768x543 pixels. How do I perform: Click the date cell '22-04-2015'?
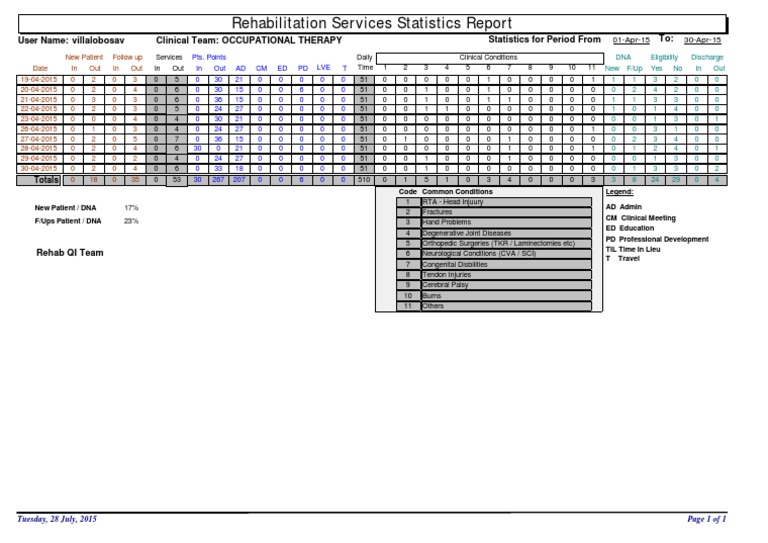click(x=39, y=109)
